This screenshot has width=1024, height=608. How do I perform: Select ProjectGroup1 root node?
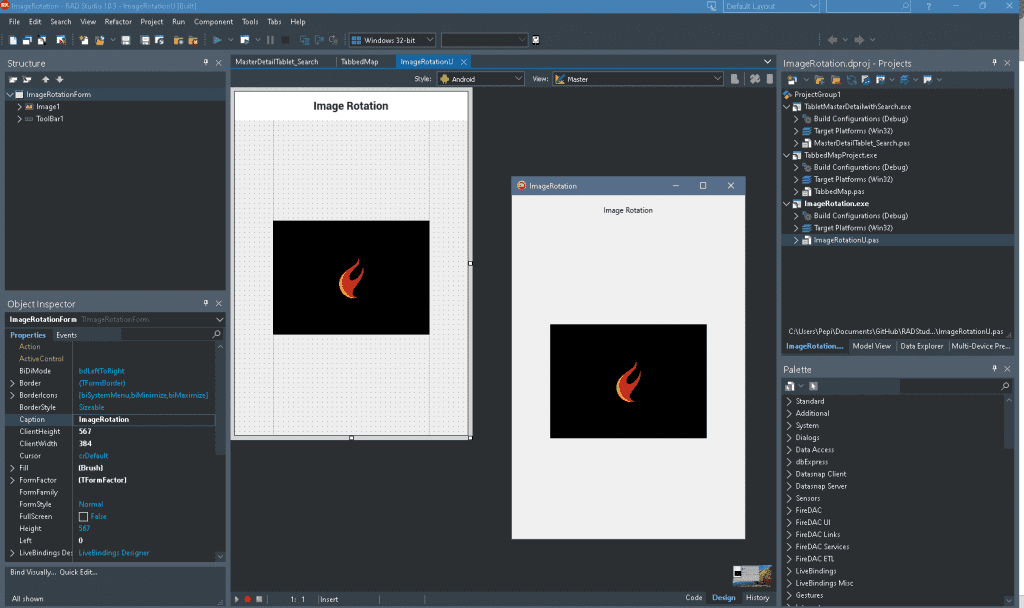(x=817, y=94)
